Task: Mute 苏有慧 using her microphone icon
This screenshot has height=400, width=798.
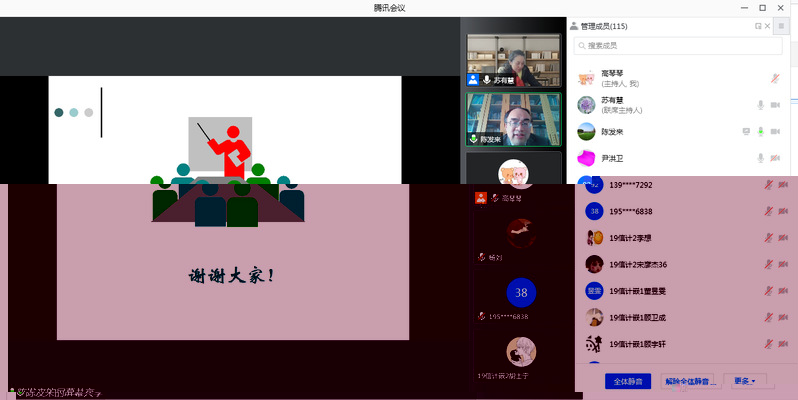Action: coord(760,105)
